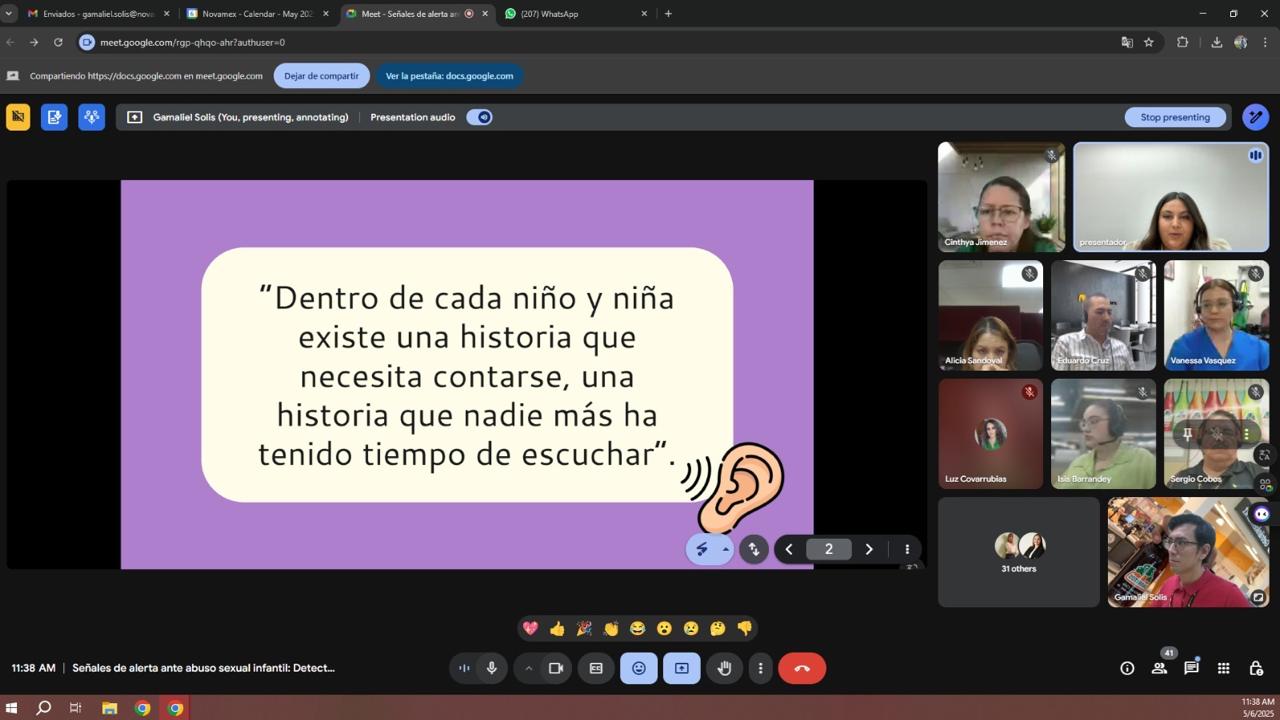Click the Dejar de compartir button
This screenshot has height=720, width=1280.
(321, 76)
